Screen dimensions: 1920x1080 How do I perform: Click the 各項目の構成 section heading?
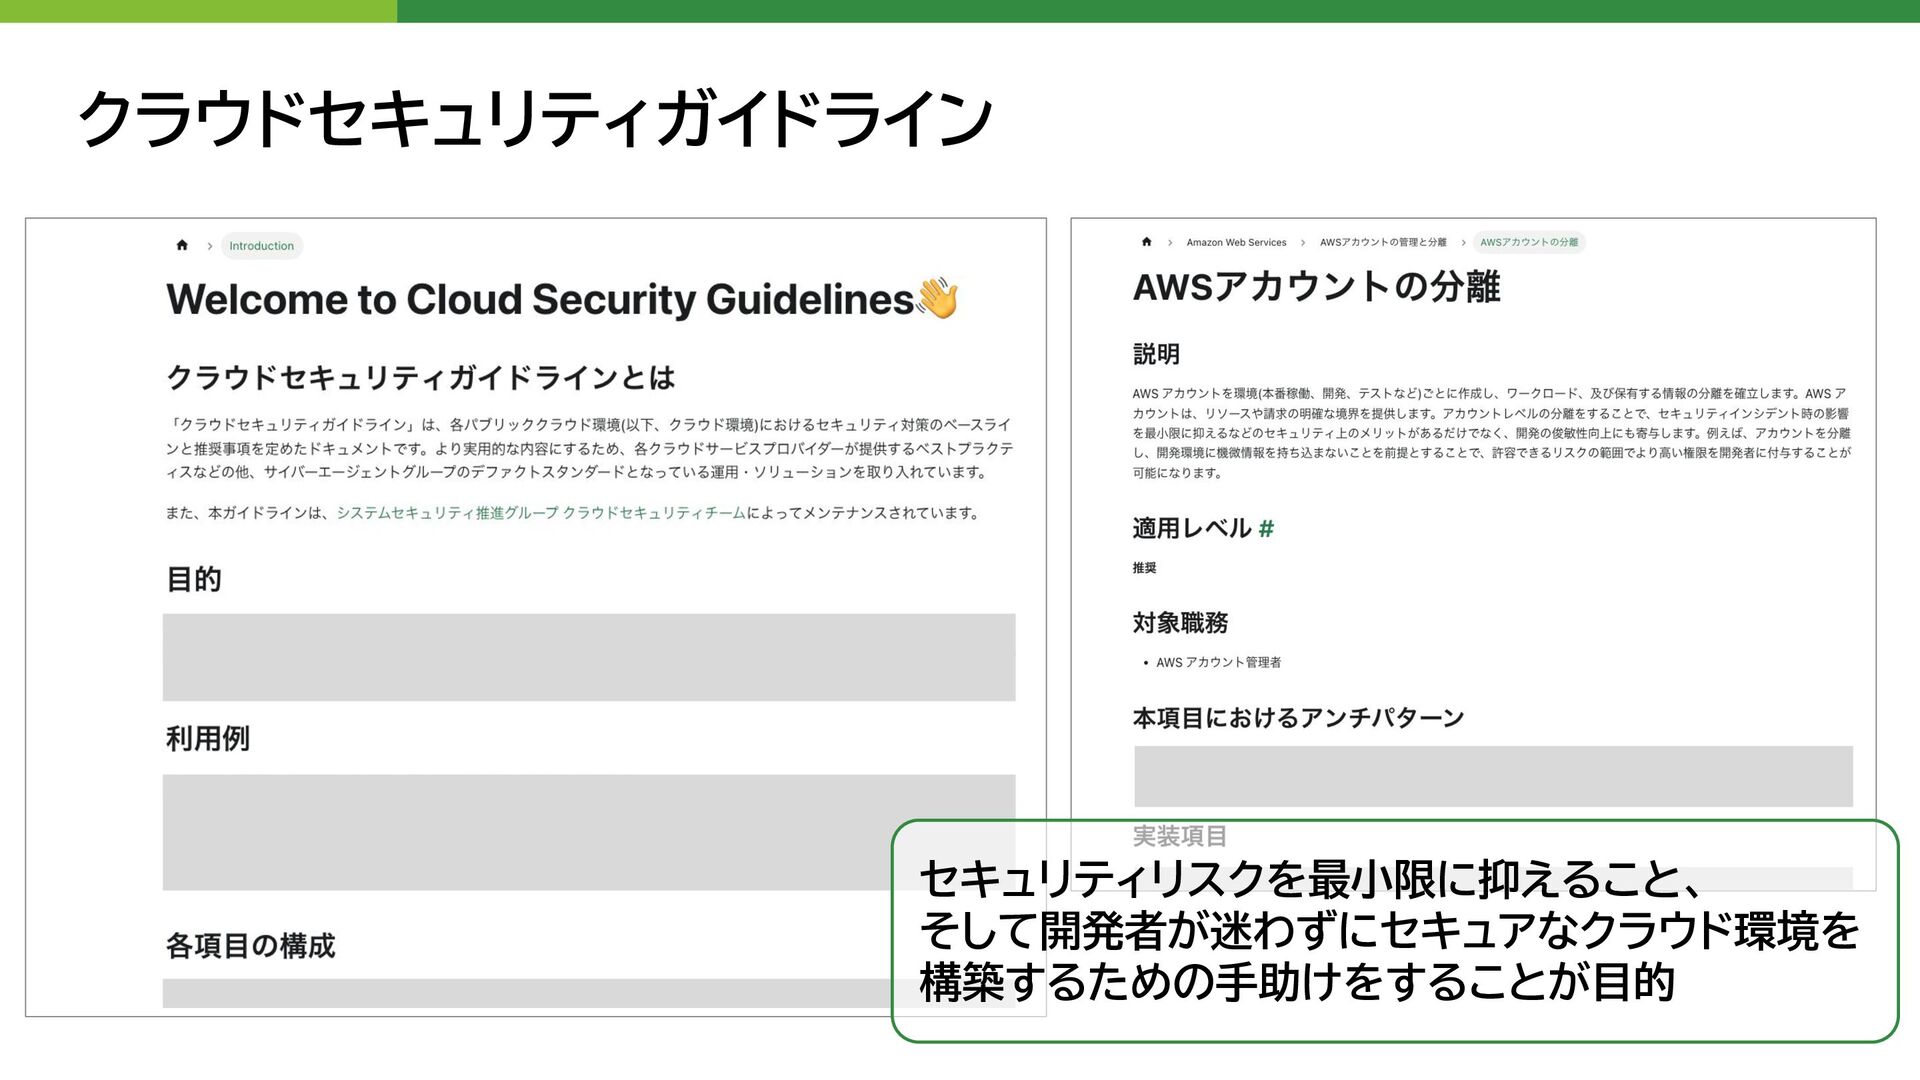coord(251,946)
